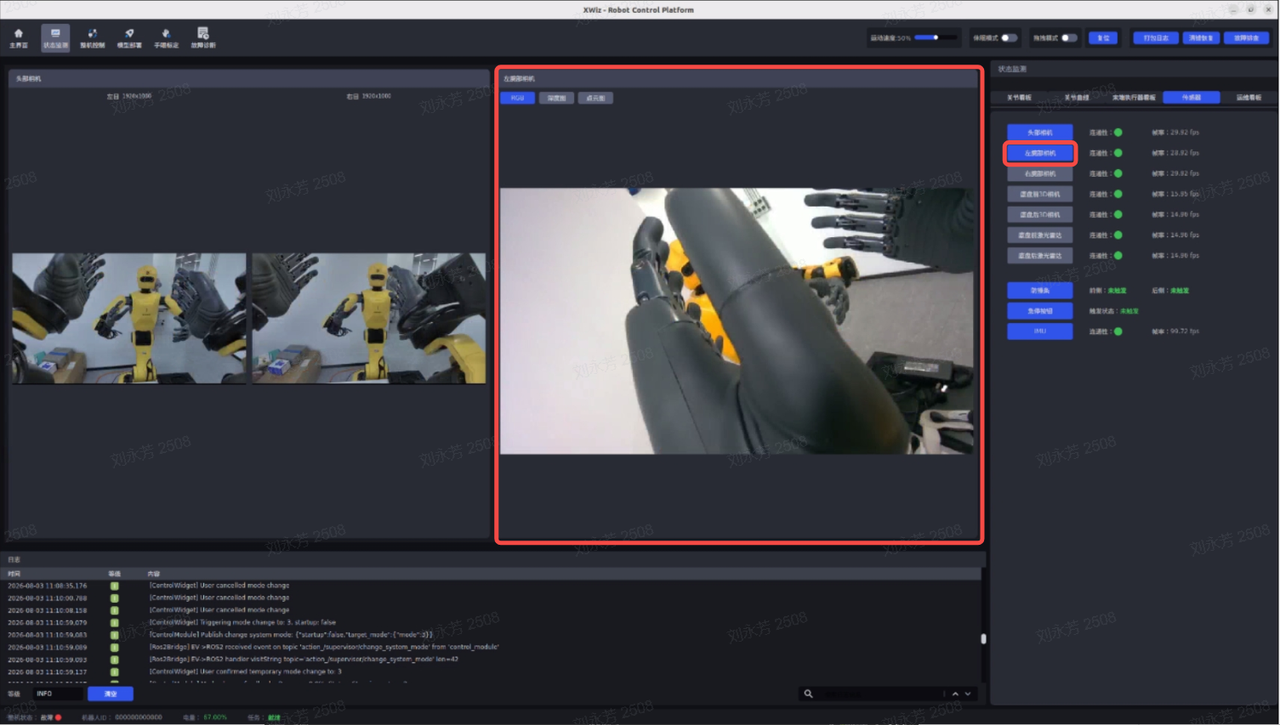Click the '左目 1920x1080' label
This screenshot has height=725, width=1280.
pos(129,96)
